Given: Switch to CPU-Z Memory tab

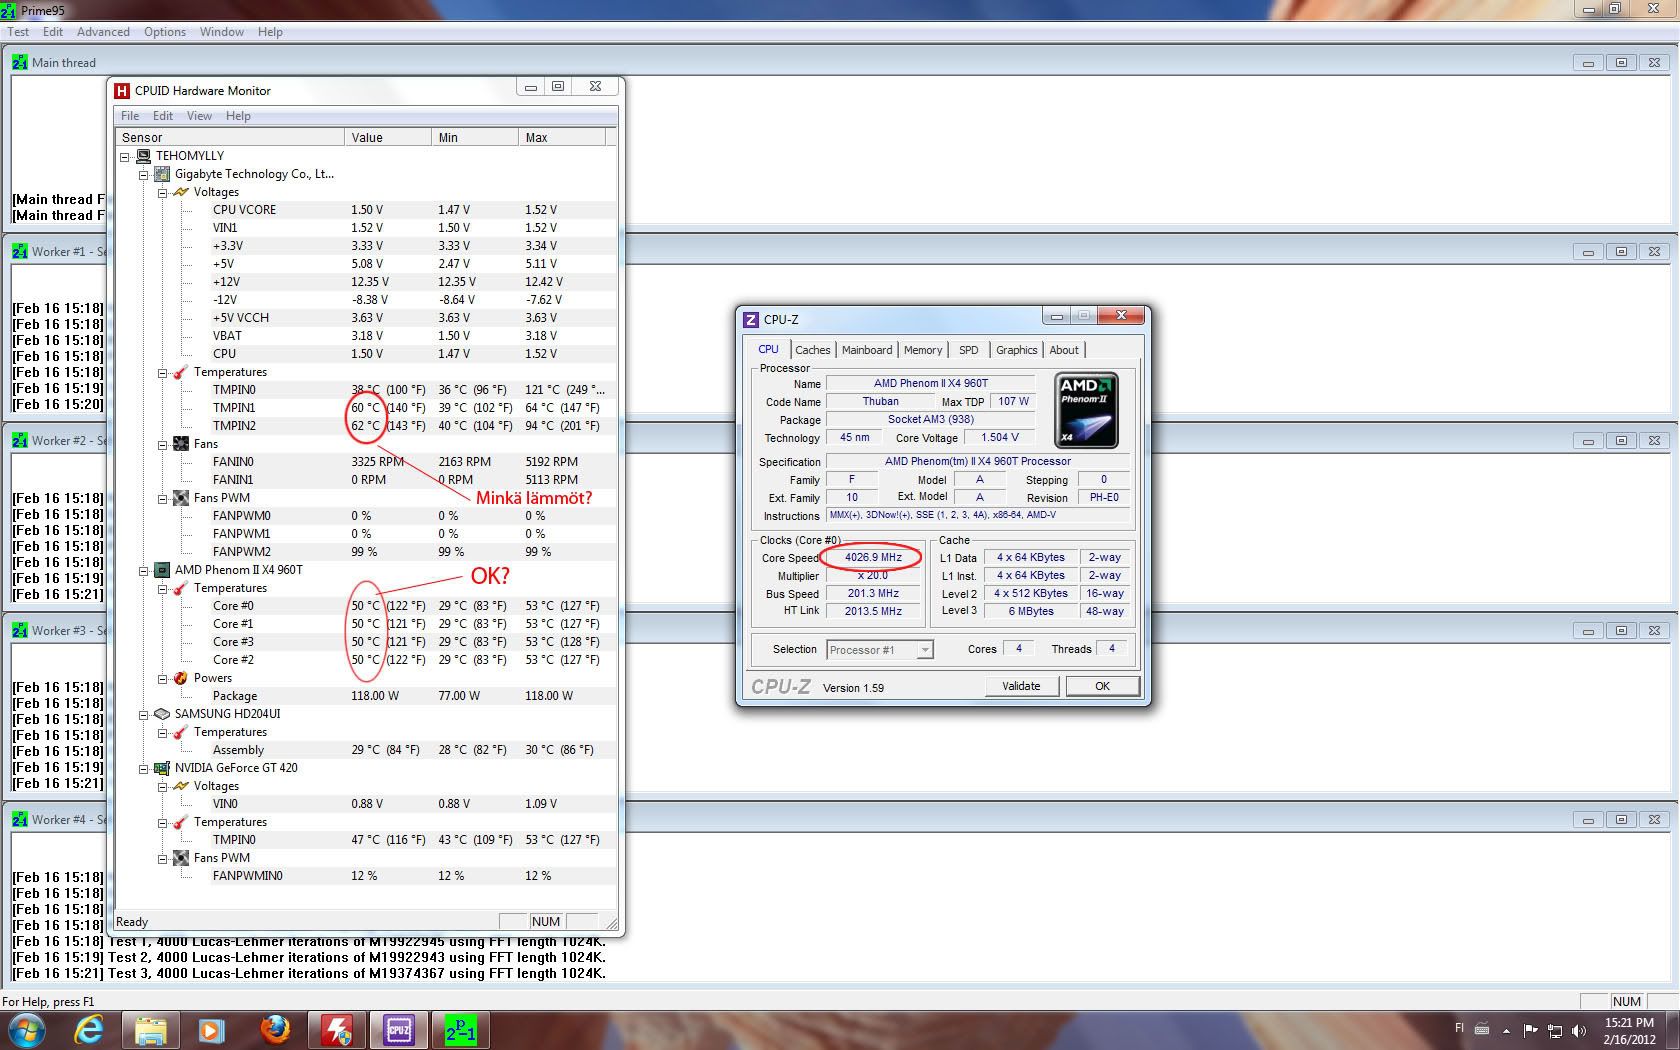Looking at the screenshot, I should 923,350.
